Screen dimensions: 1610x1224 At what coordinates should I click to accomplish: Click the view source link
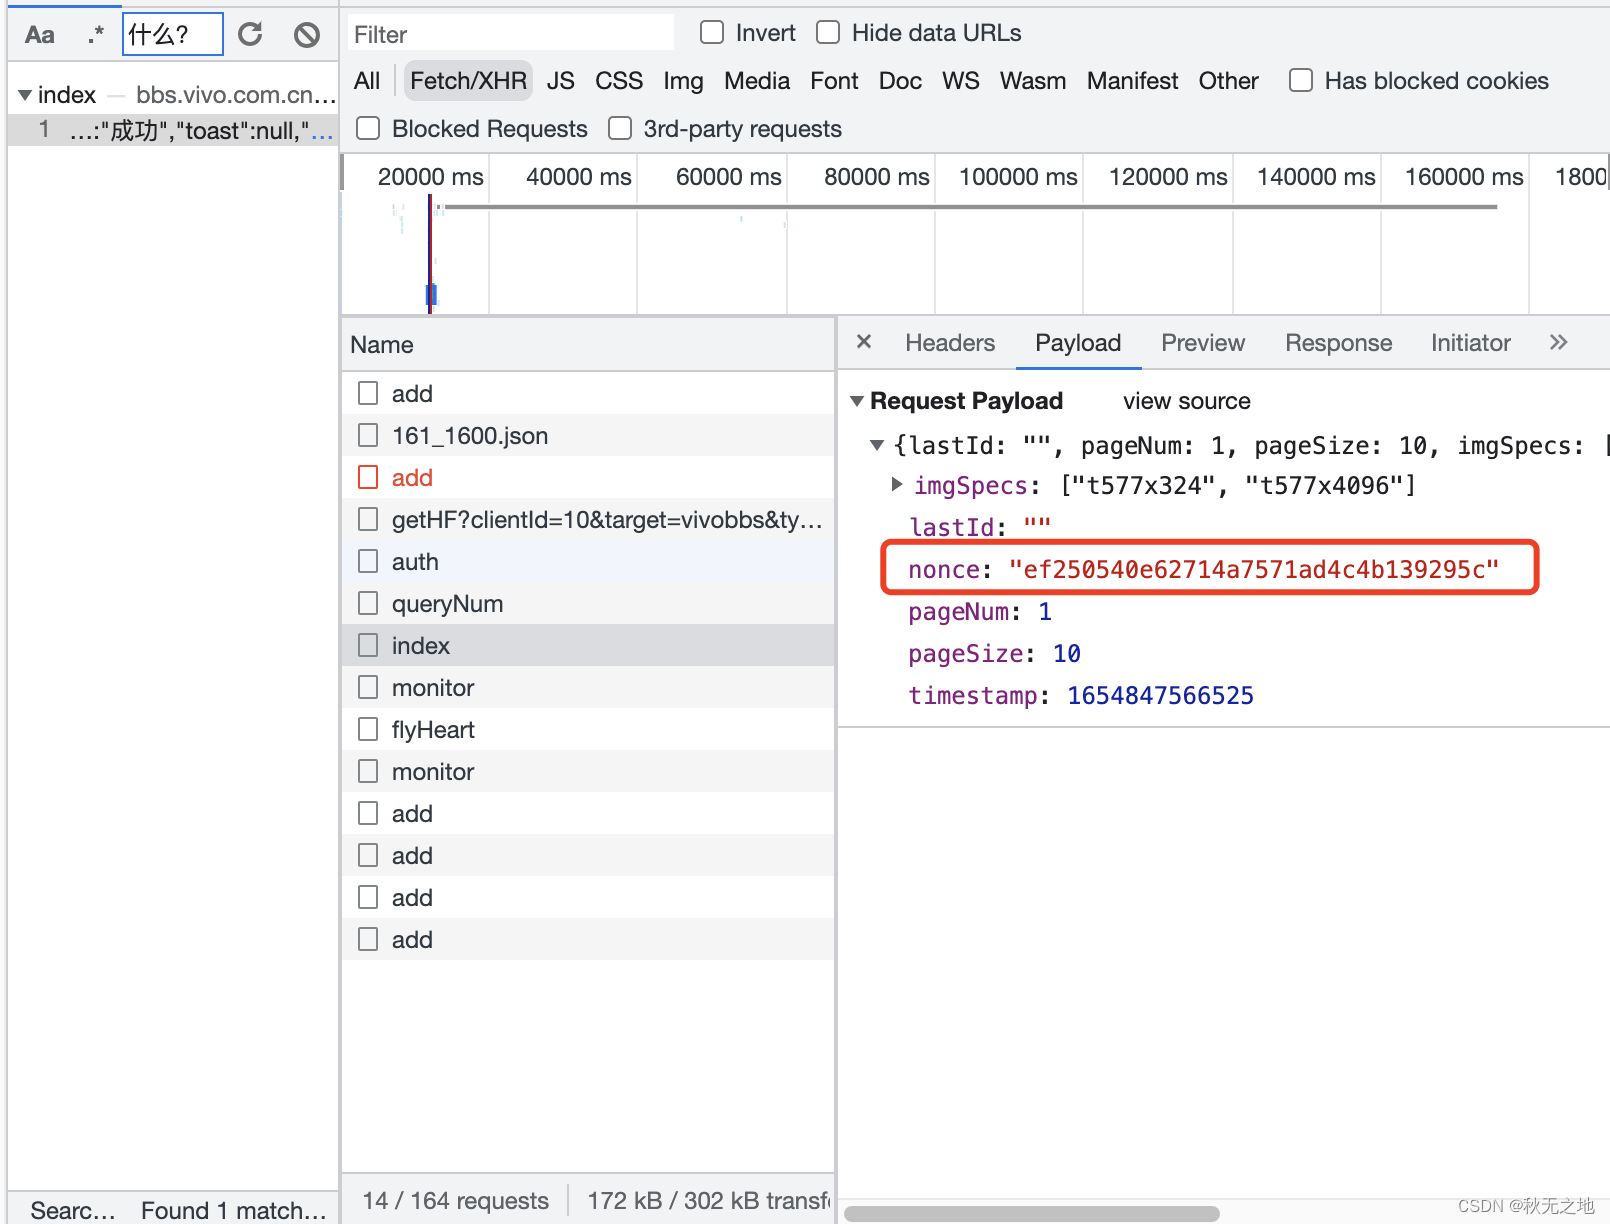1186,401
